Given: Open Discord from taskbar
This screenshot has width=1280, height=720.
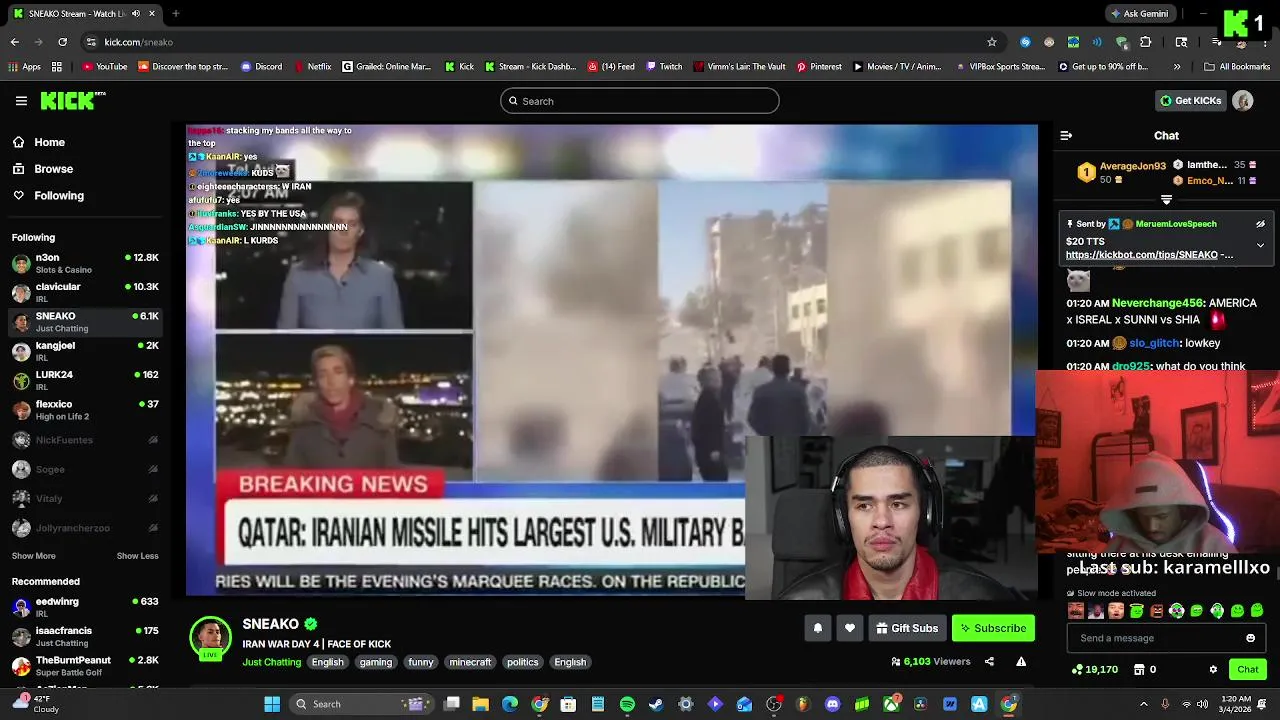Looking at the screenshot, I should coord(832,704).
